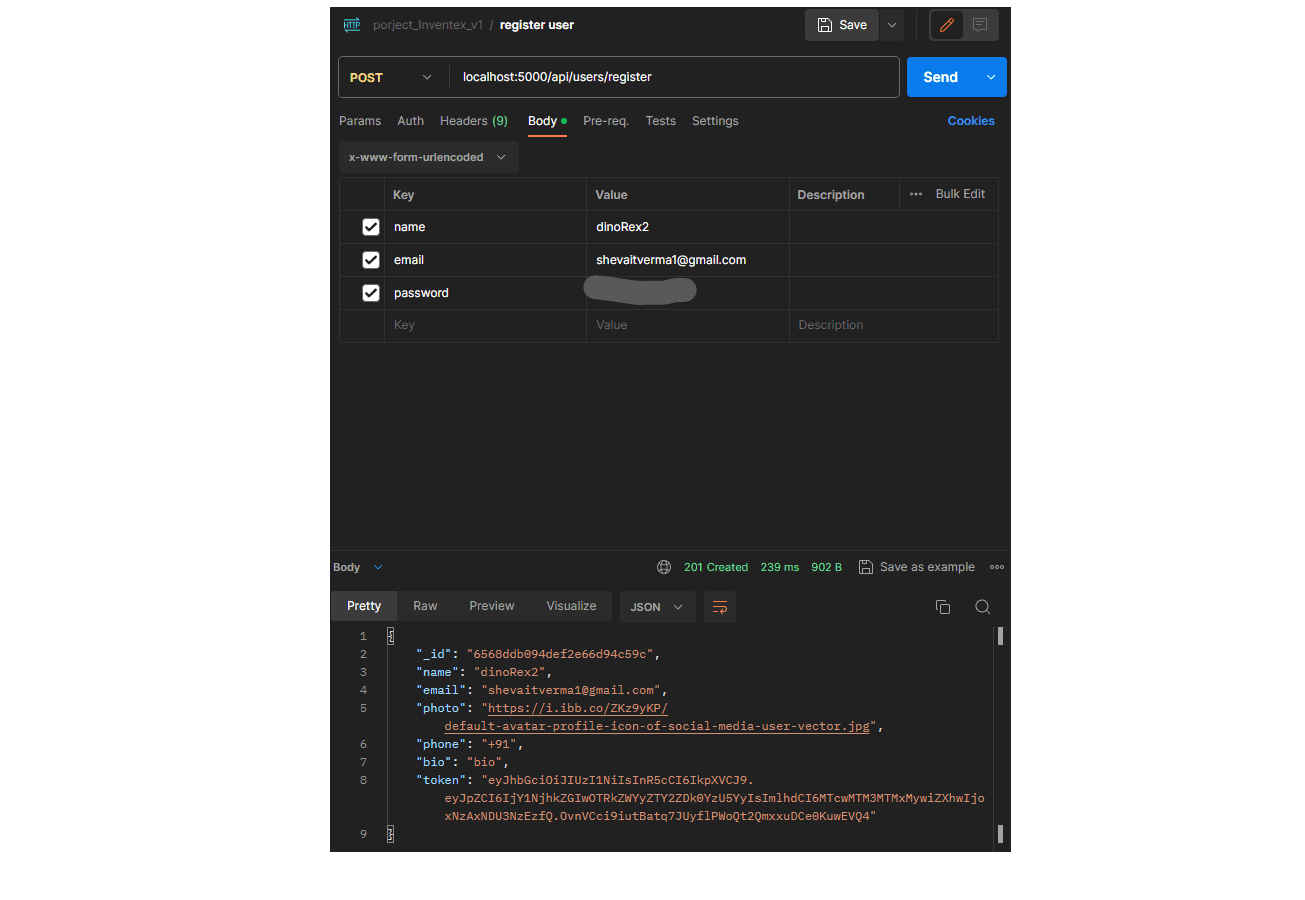1305x900 pixels.
Task: Uncheck the name parameter checkbox
Action: pos(371,227)
